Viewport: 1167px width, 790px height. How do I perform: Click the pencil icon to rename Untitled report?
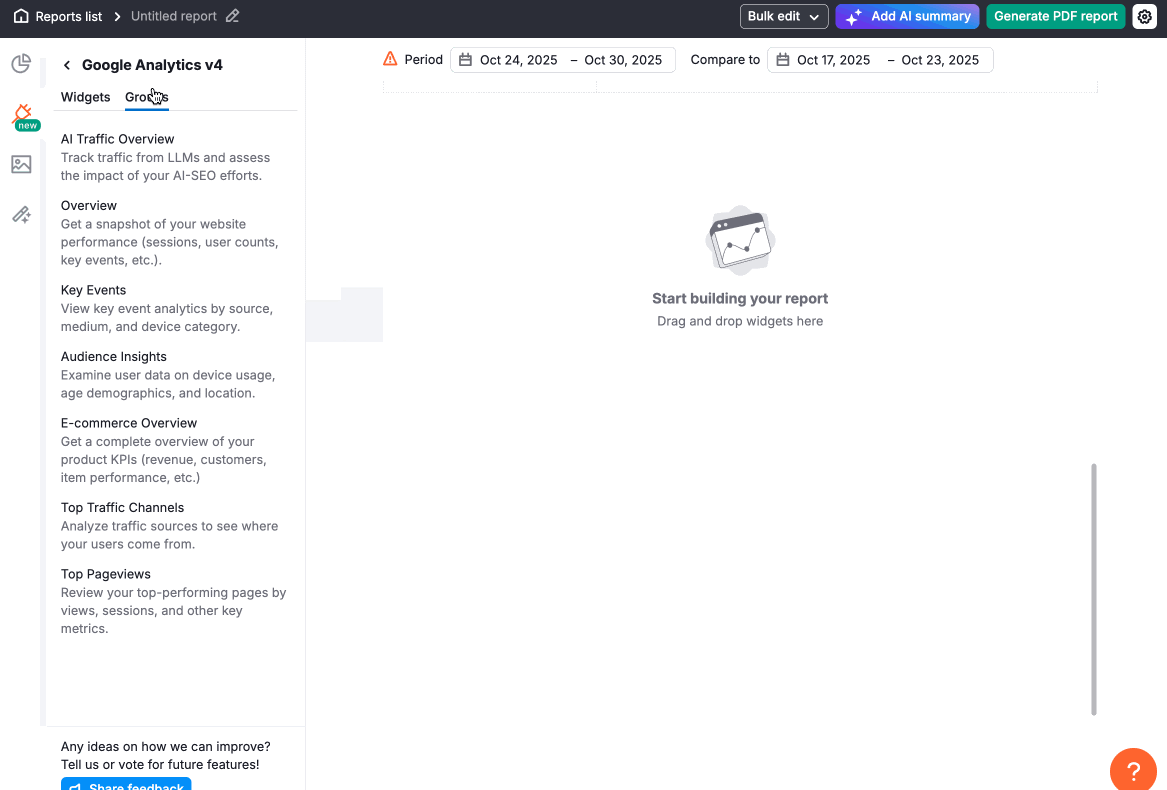[x=233, y=16]
